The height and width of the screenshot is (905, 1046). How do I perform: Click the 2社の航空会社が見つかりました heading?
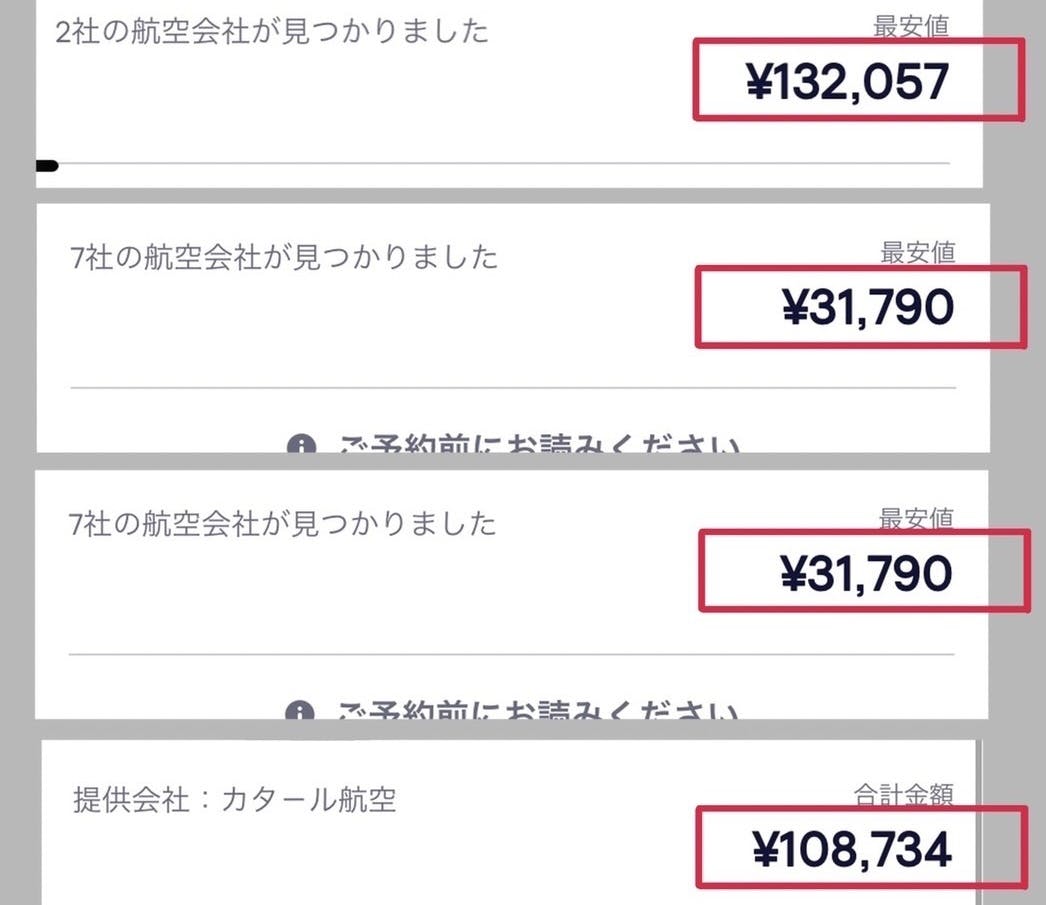click(272, 32)
